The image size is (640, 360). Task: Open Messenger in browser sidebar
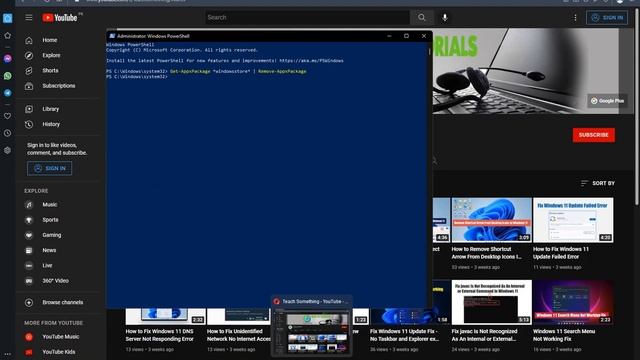[7, 59]
